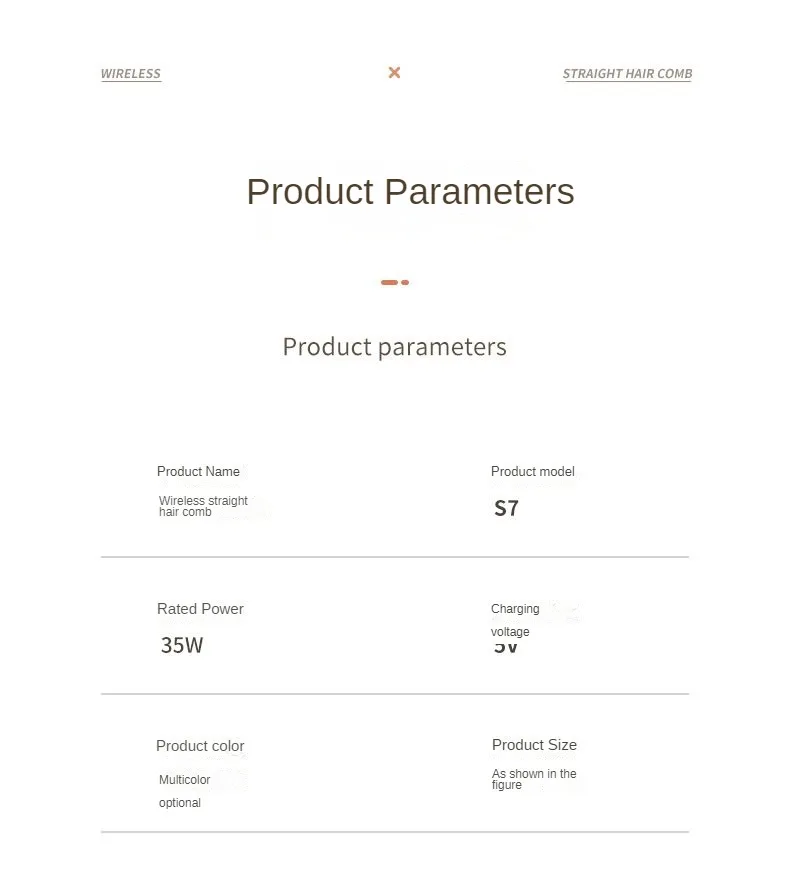Click the Wireless straight hair comb value
The image size is (790, 880).
click(x=203, y=506)
